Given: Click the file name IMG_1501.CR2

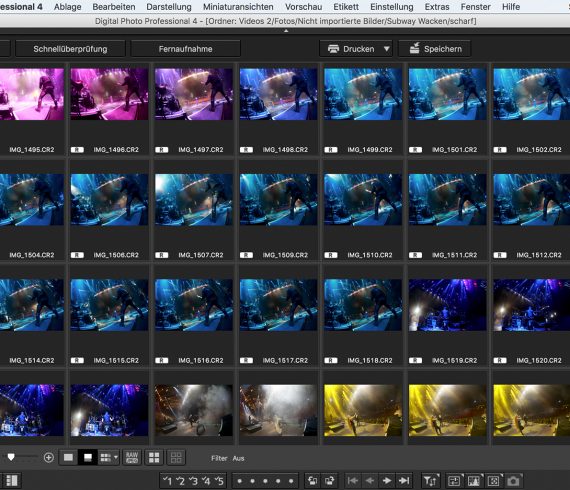Looking at the screenshot, I should click(x=454, y=150).
